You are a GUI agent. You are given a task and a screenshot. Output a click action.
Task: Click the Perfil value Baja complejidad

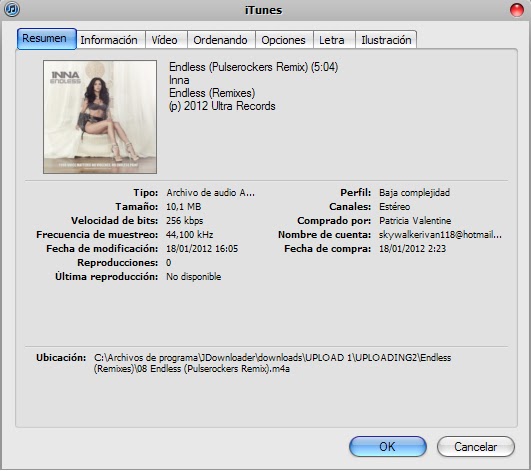click(415, 193)
